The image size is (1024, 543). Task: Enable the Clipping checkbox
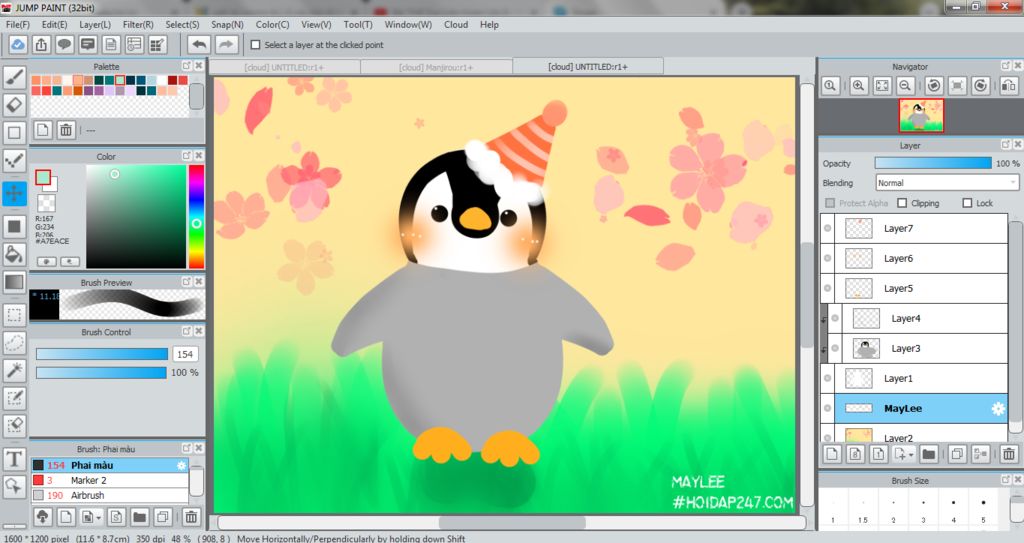(902, 203)
